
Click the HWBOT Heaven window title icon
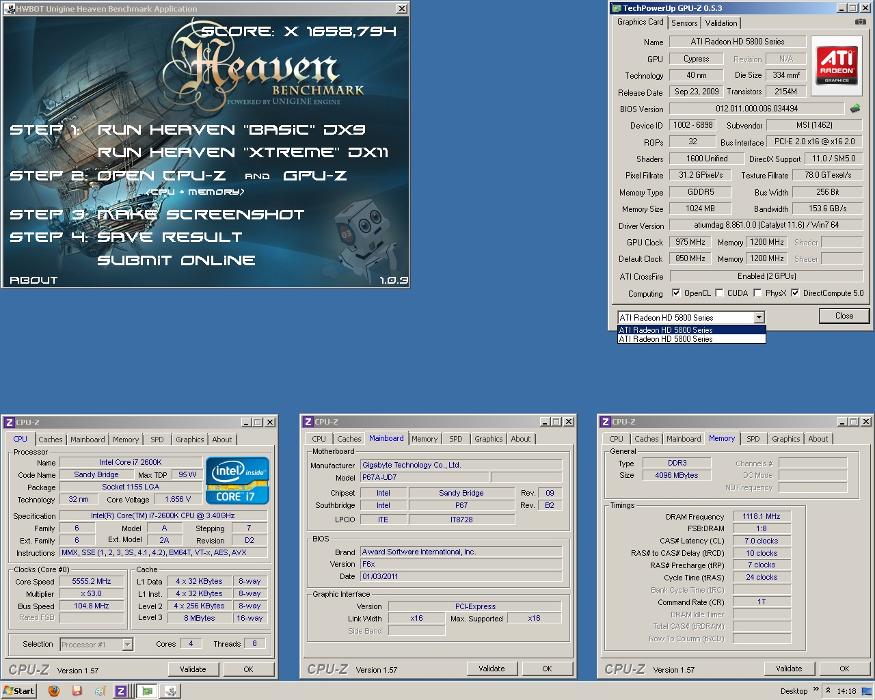tap(9, 8)
